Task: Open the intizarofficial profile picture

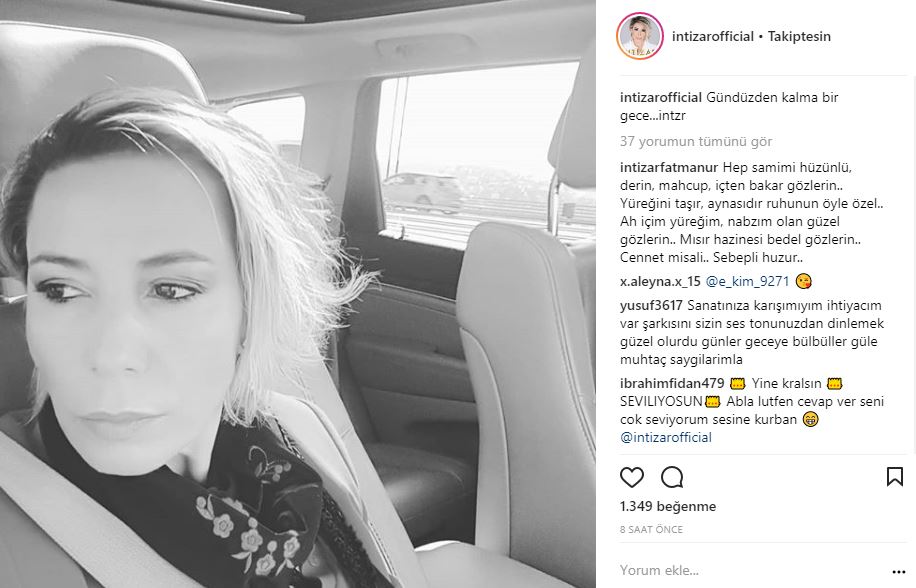Action: [640, 36]
